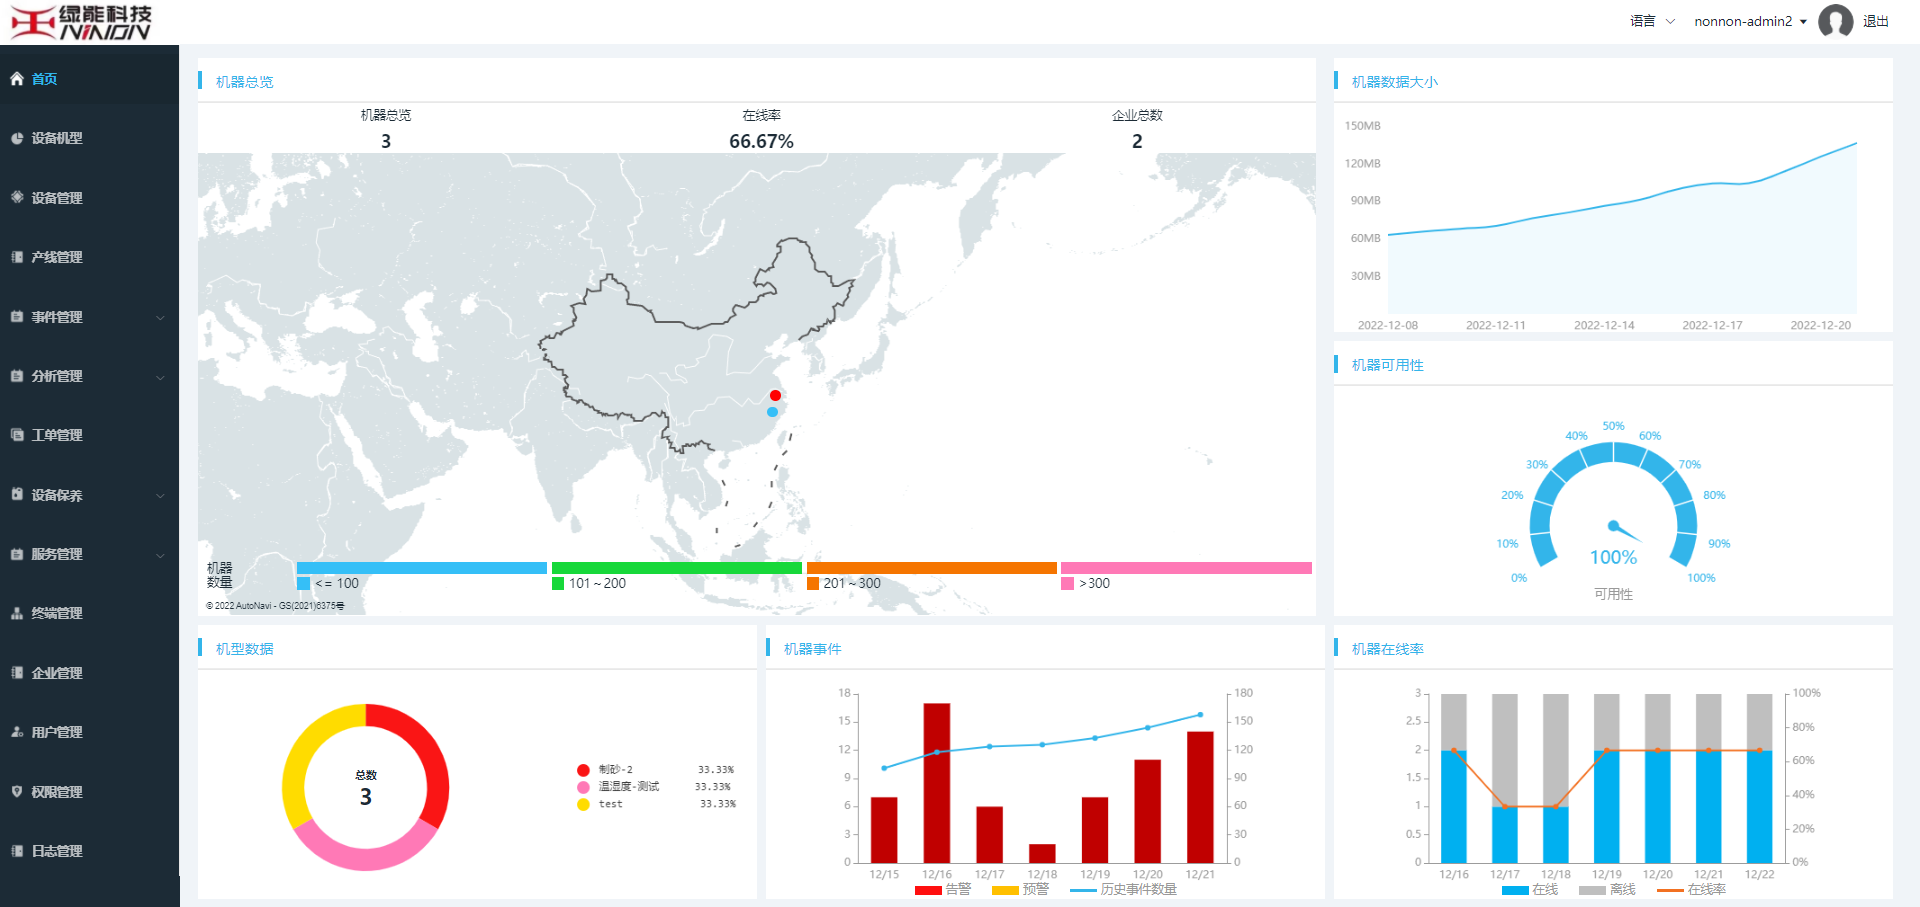Image resolution: width=1920 pixels, height=907 pixels.
Task: Click the user avatar icon
Action: coord(1835,21)
